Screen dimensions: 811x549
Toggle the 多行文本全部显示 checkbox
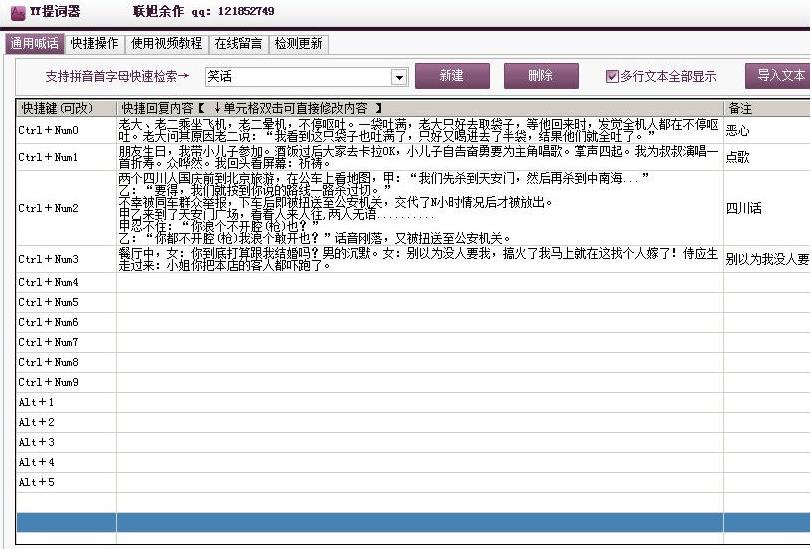[x=613, y=76]
